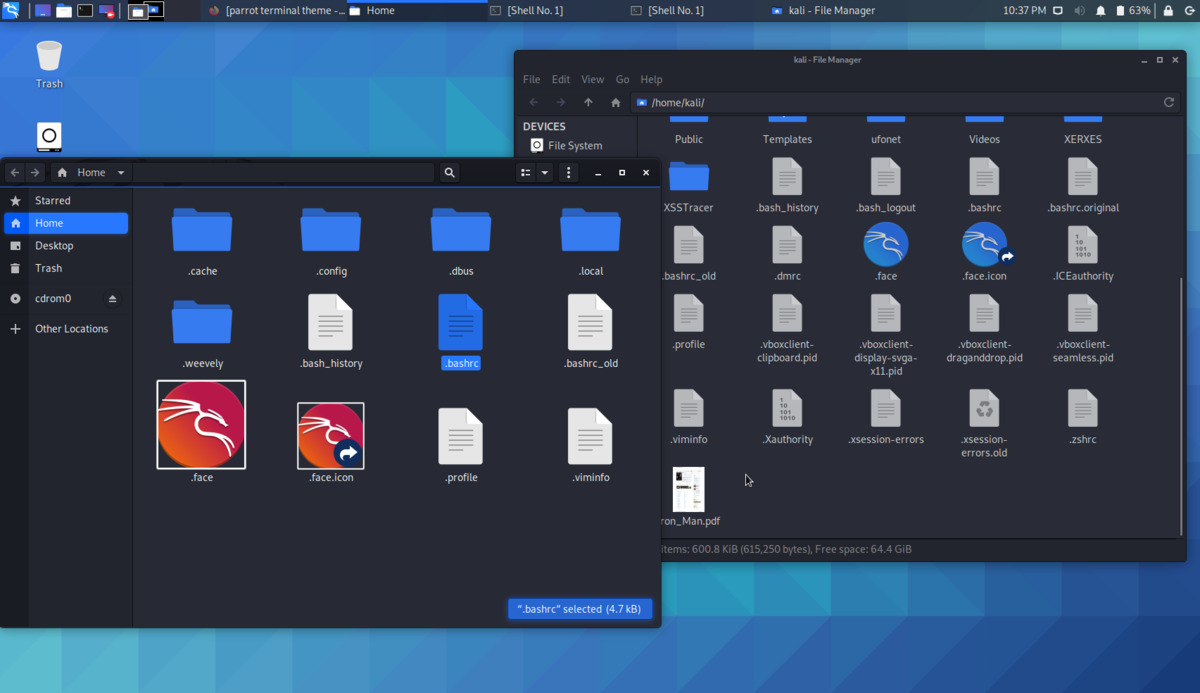This screenshot has height=693, width=1200.
Task: Select the XSSTracer folder
Action: click(x=688, y=187)
